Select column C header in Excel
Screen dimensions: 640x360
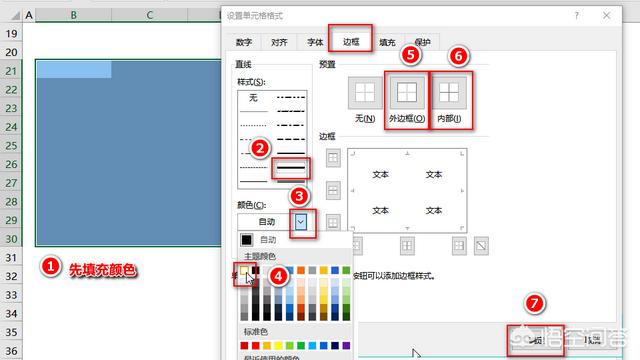point(149,16)
